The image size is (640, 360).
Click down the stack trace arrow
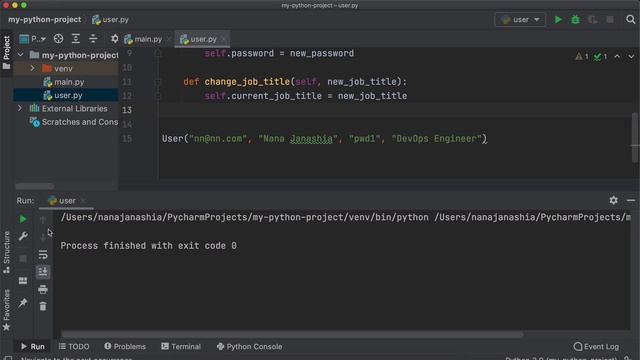(43, 237)
